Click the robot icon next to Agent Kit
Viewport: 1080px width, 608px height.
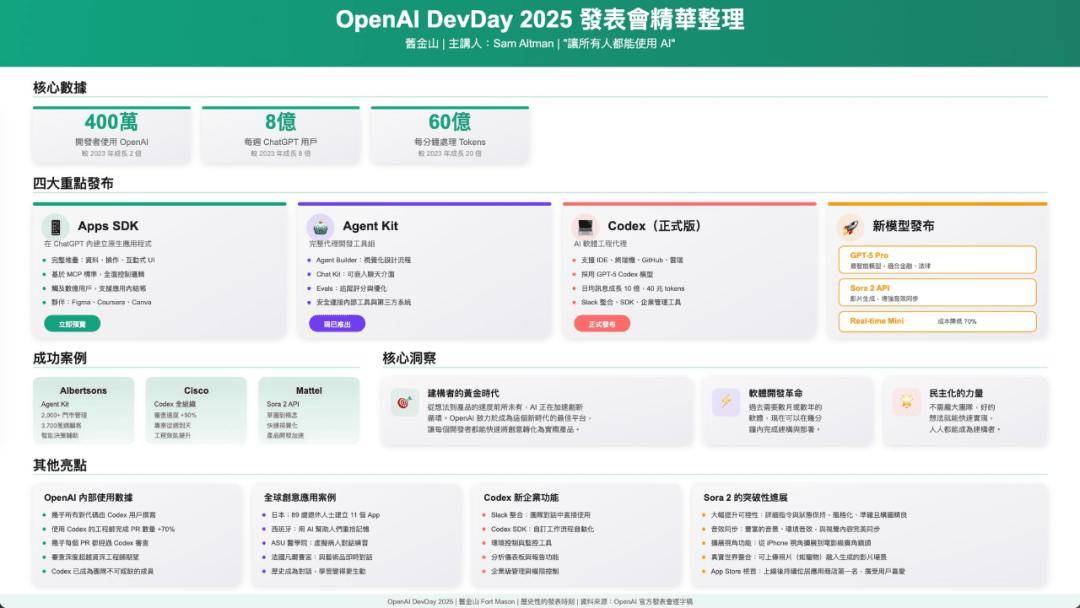coord(320,227)
